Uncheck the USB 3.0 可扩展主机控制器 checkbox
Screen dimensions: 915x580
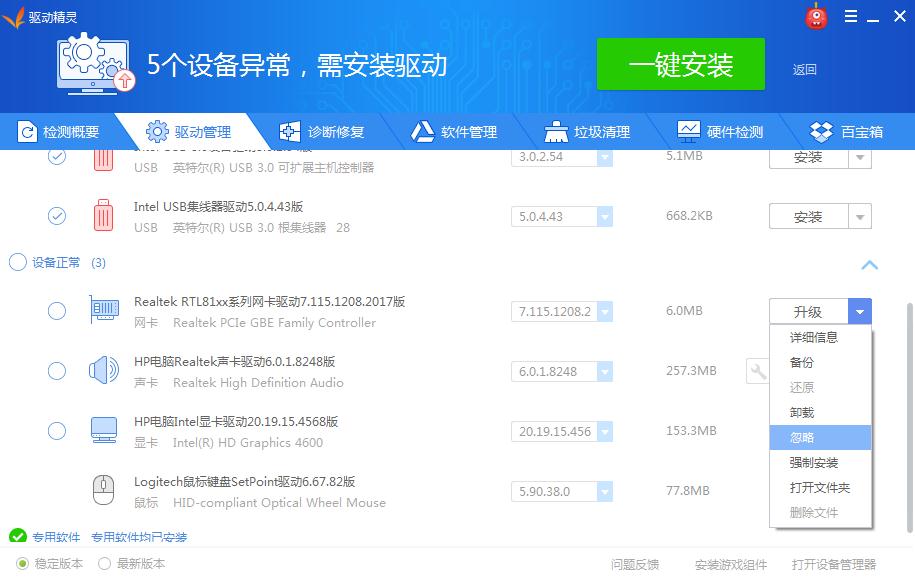click(57, 157)
